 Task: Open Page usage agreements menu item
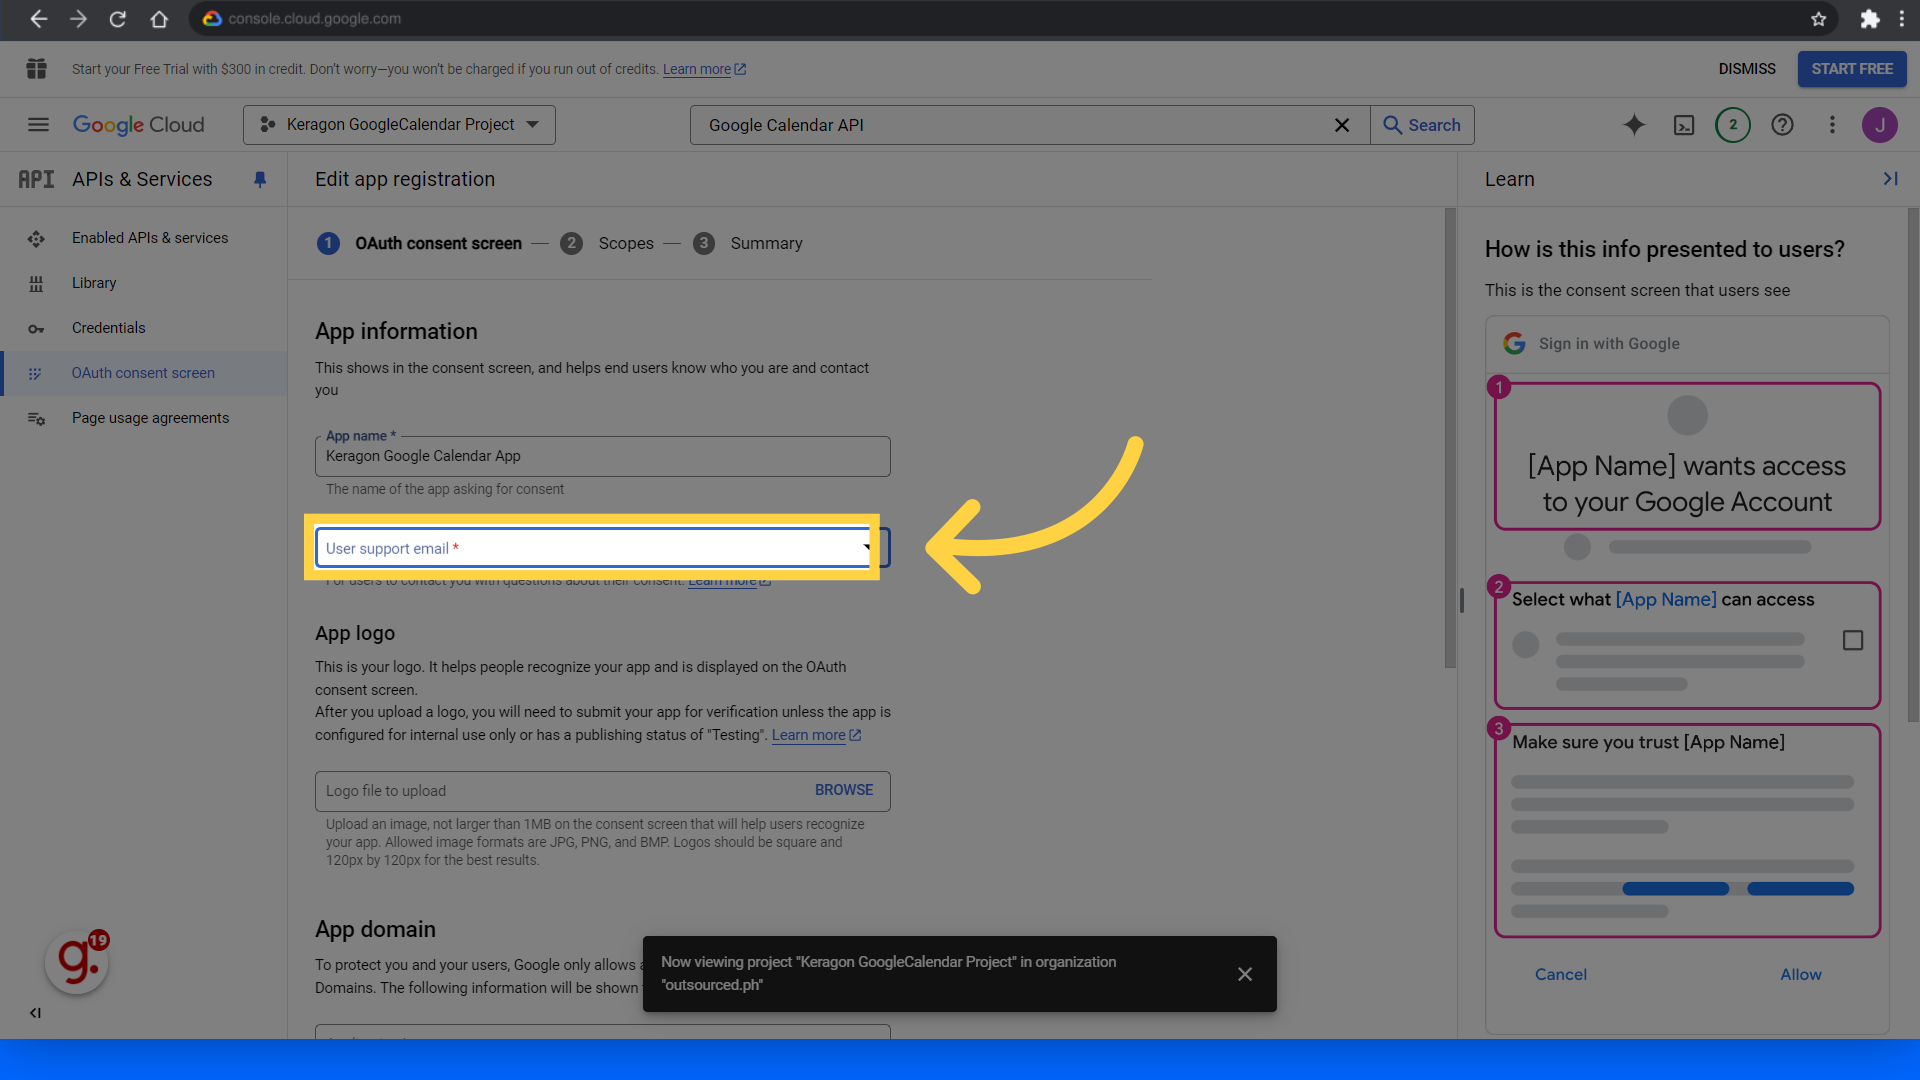click(150, 418)
